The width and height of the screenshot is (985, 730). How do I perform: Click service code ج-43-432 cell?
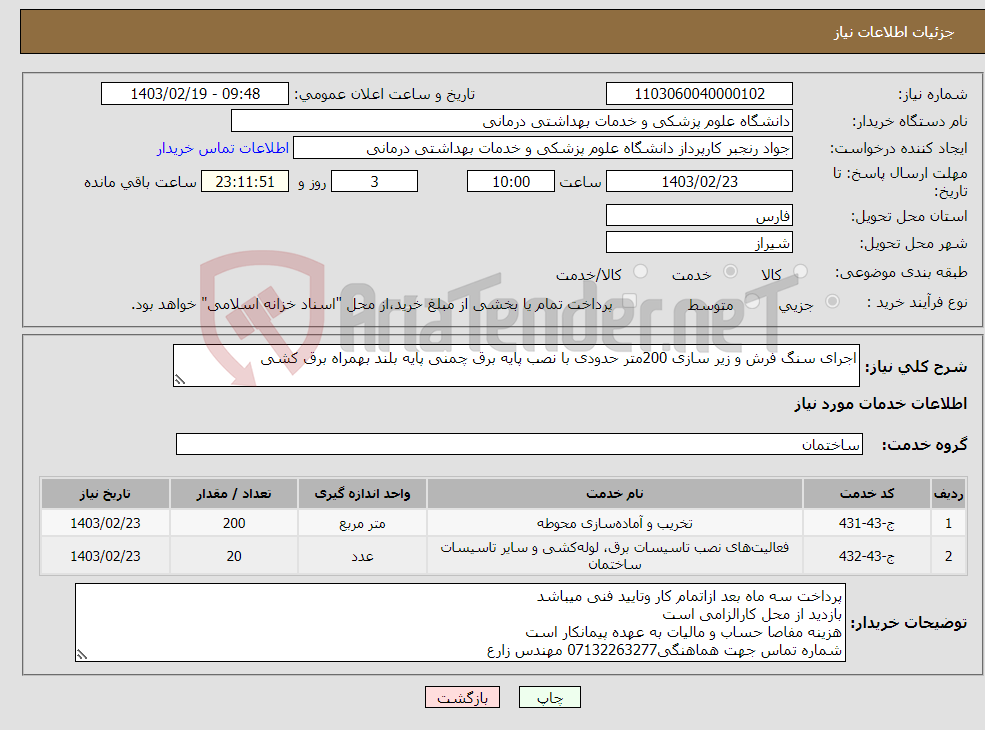[867, 556]
